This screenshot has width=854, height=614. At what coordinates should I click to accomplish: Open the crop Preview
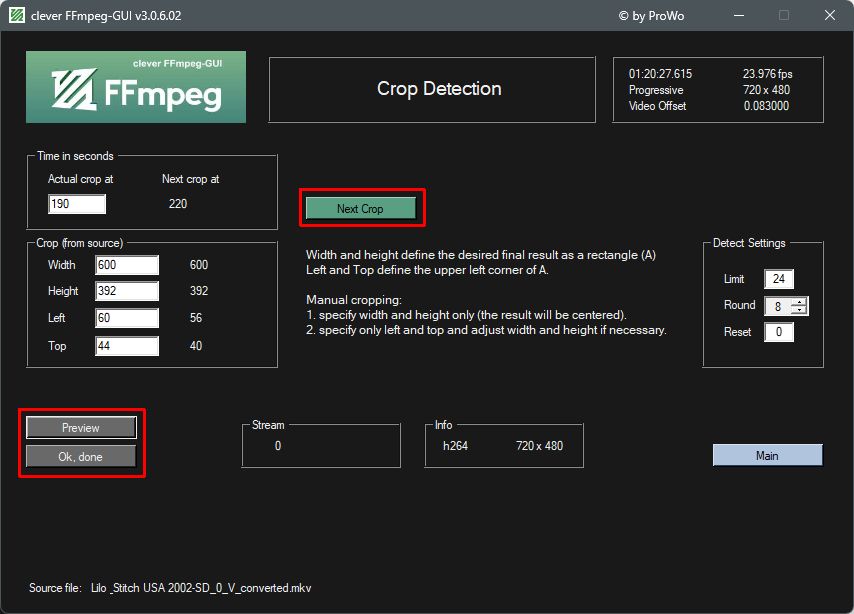tap(81, 428)
